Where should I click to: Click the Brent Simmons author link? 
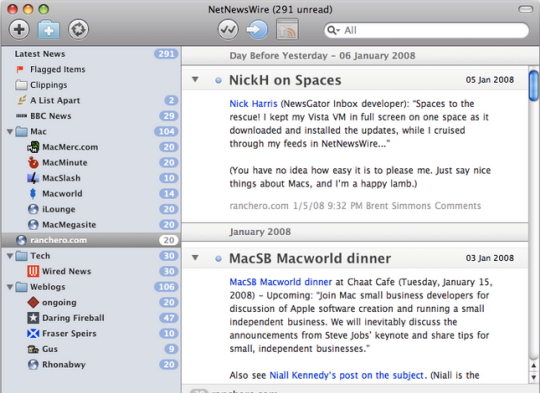[x=398, y=206]
